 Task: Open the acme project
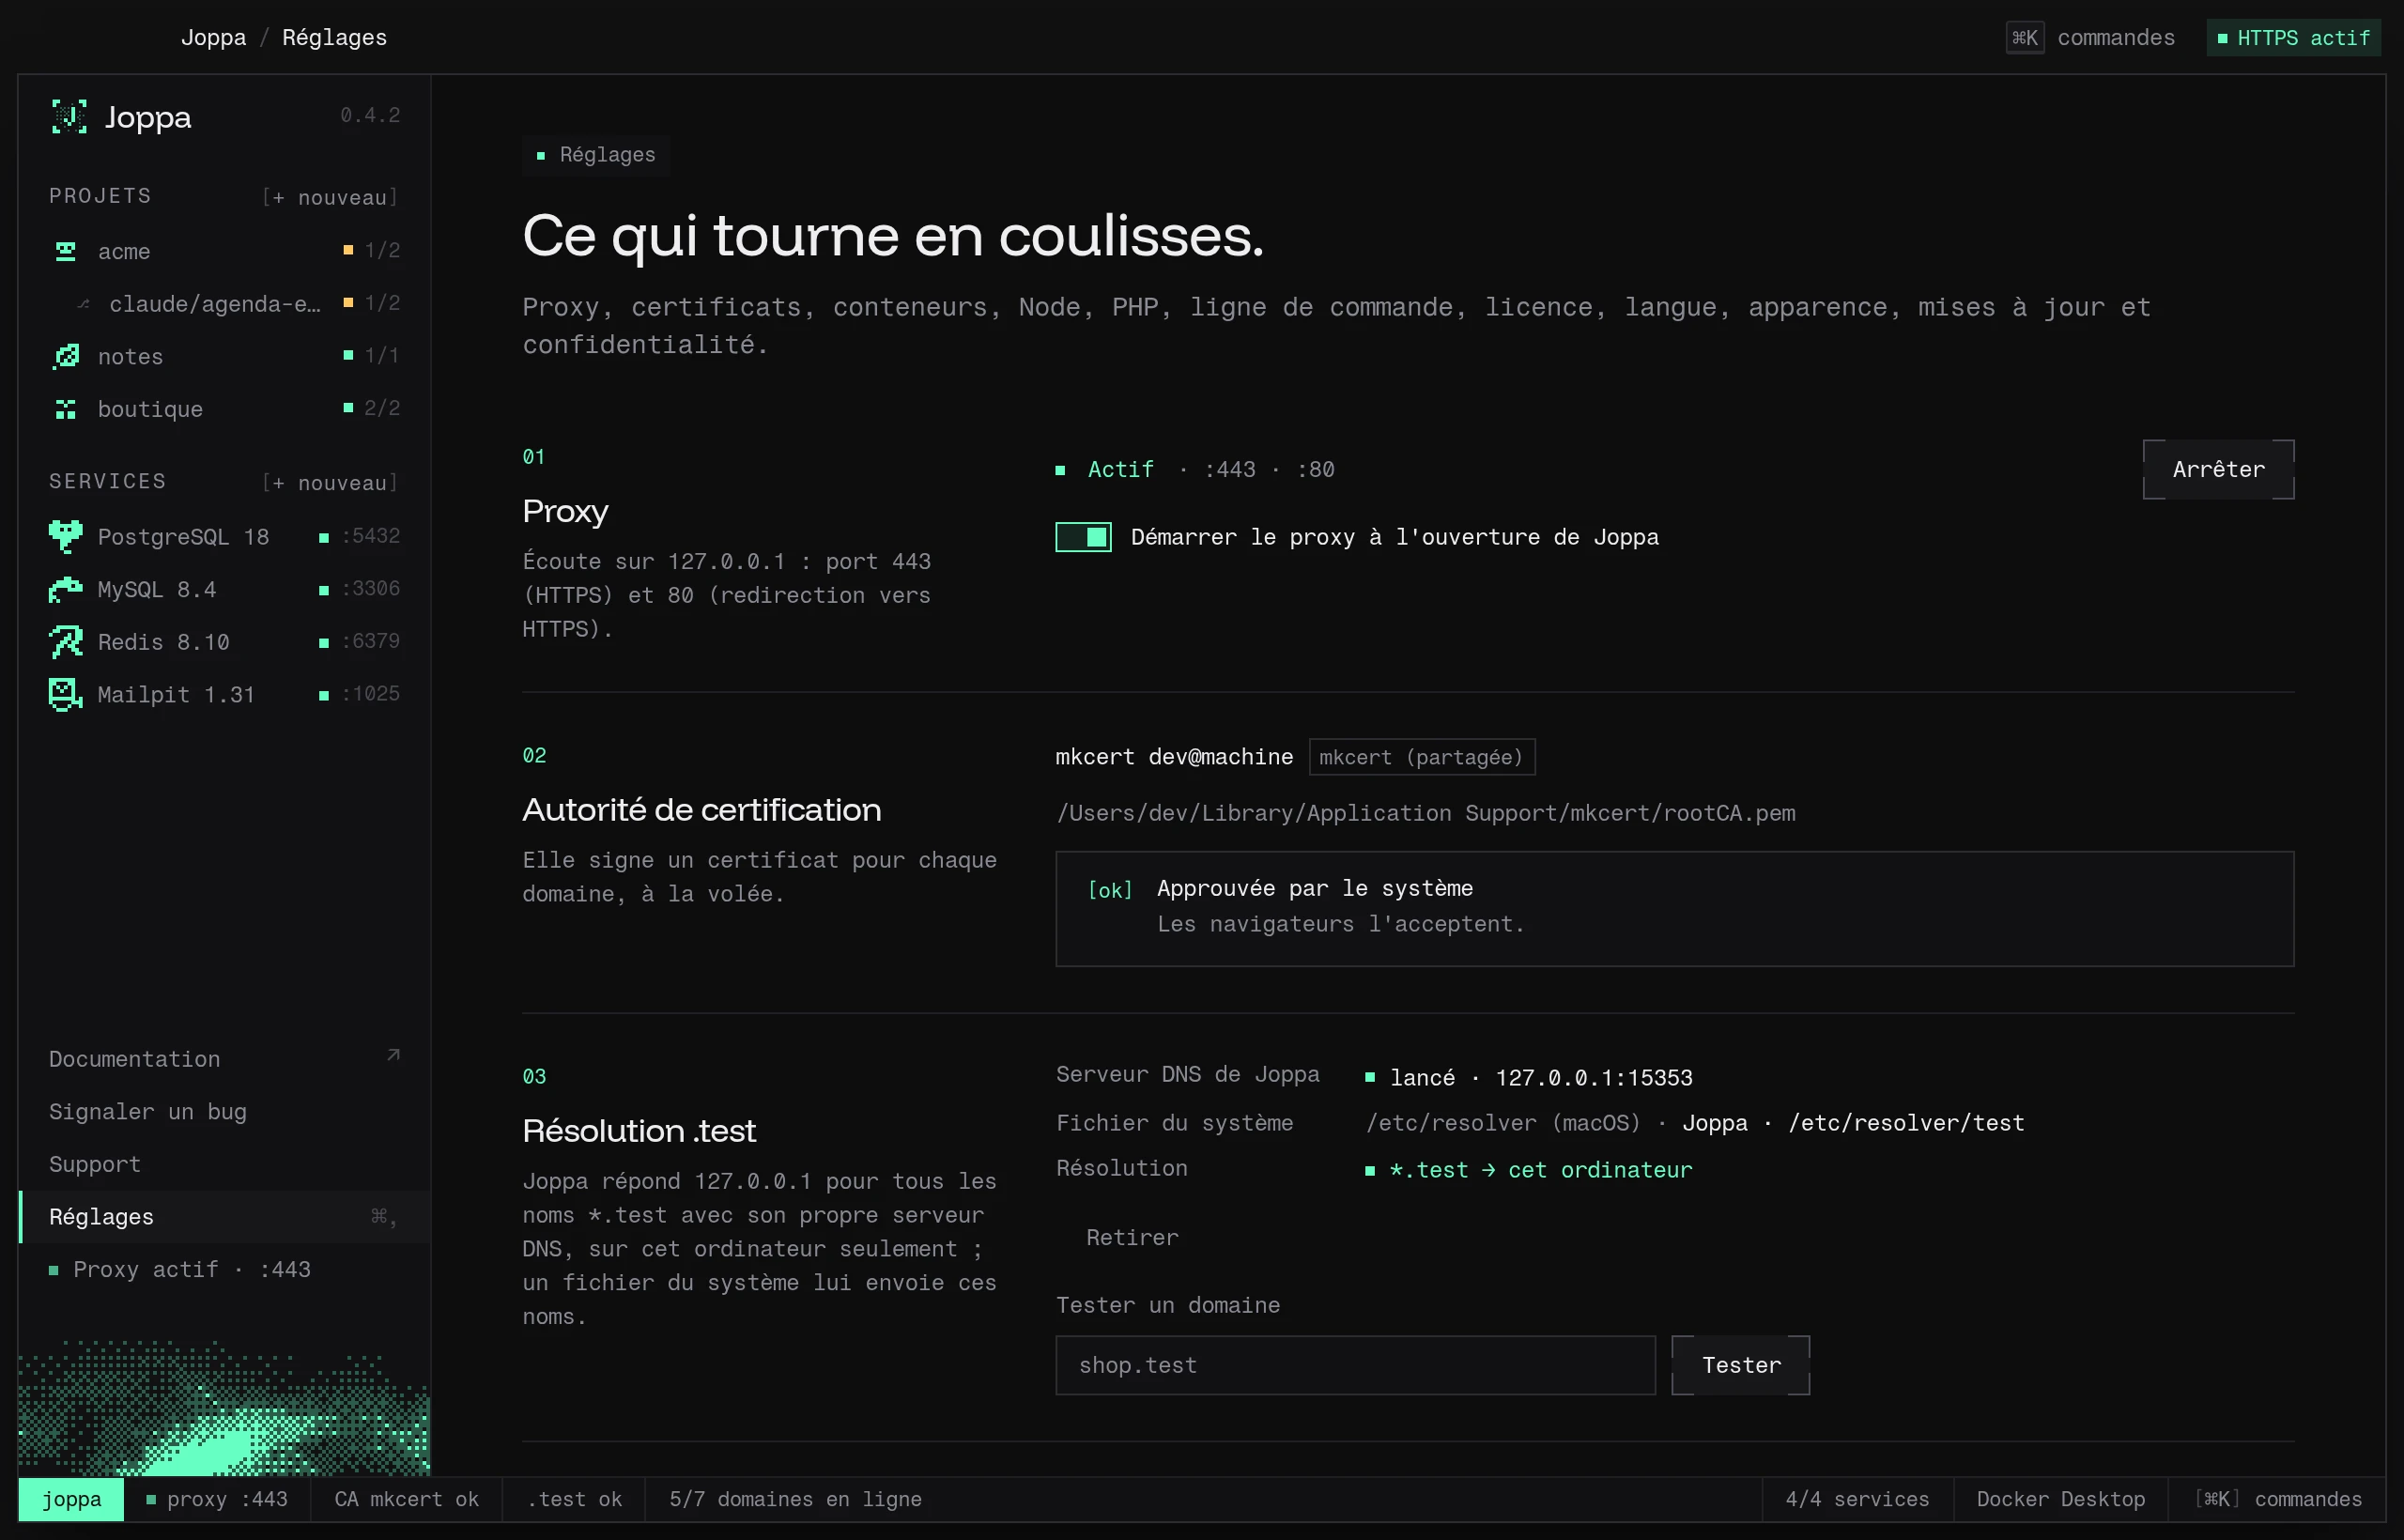[x=224, y=251]
